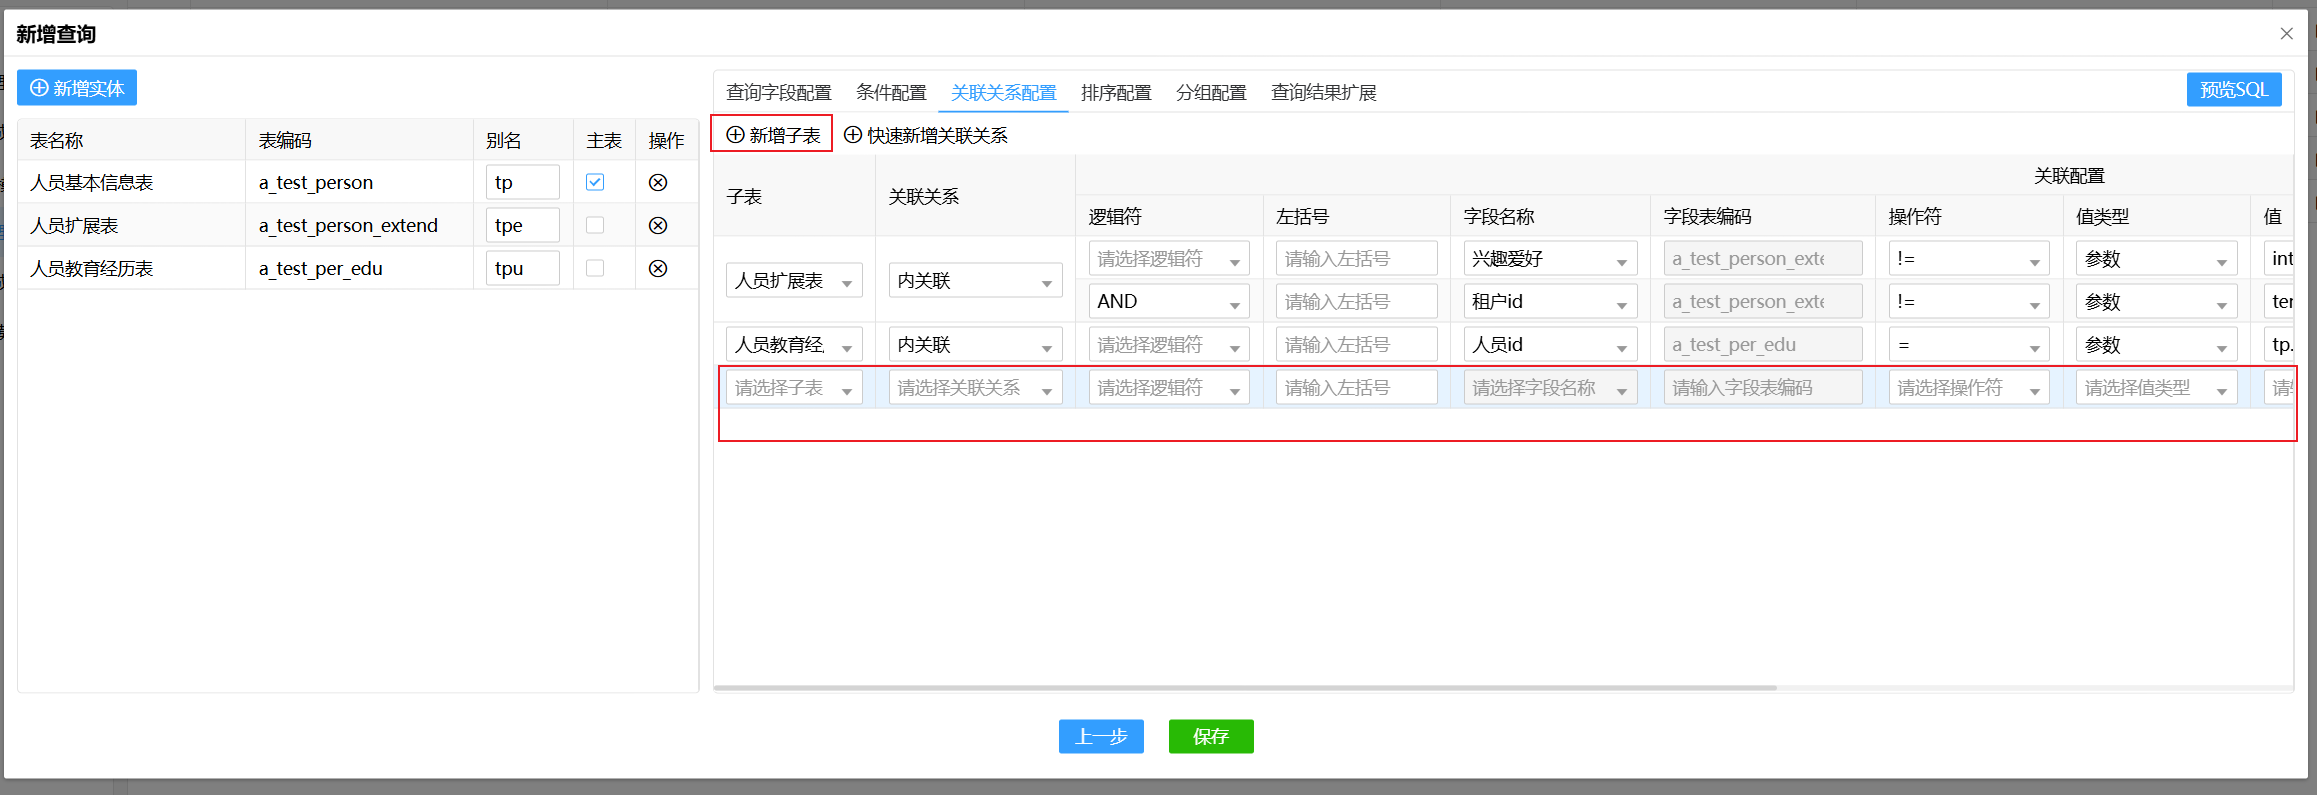
Task: Switch to the 条件配置 tab
Action: click(891, 93)
